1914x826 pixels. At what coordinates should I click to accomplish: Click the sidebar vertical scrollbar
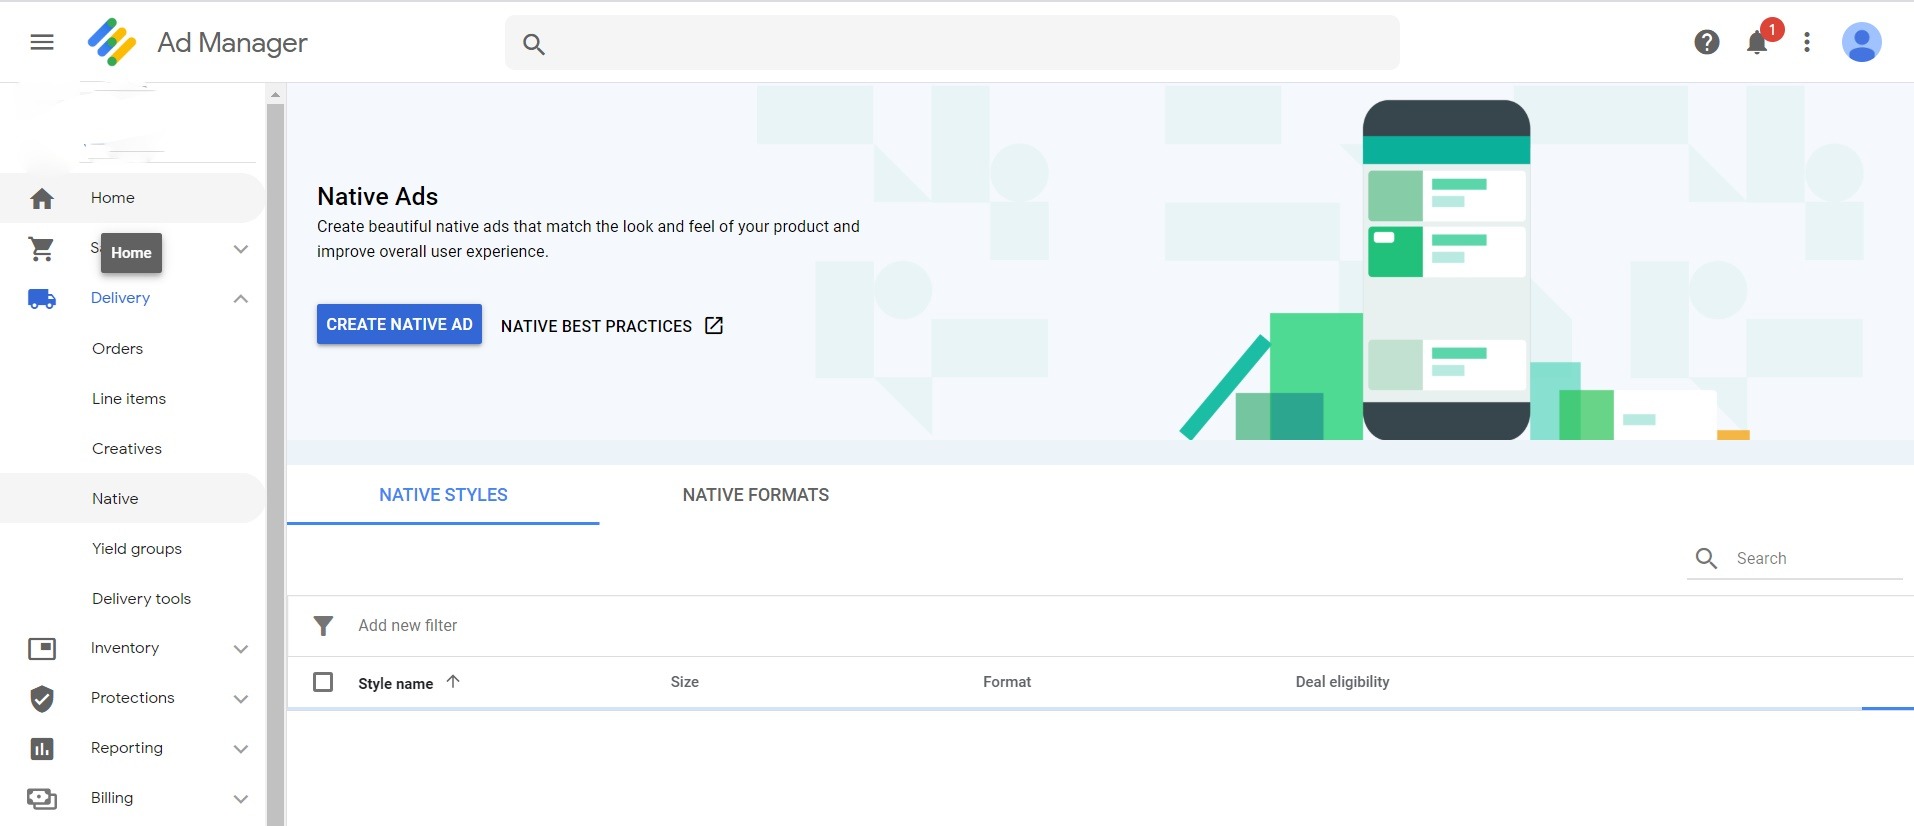point(276,450)
